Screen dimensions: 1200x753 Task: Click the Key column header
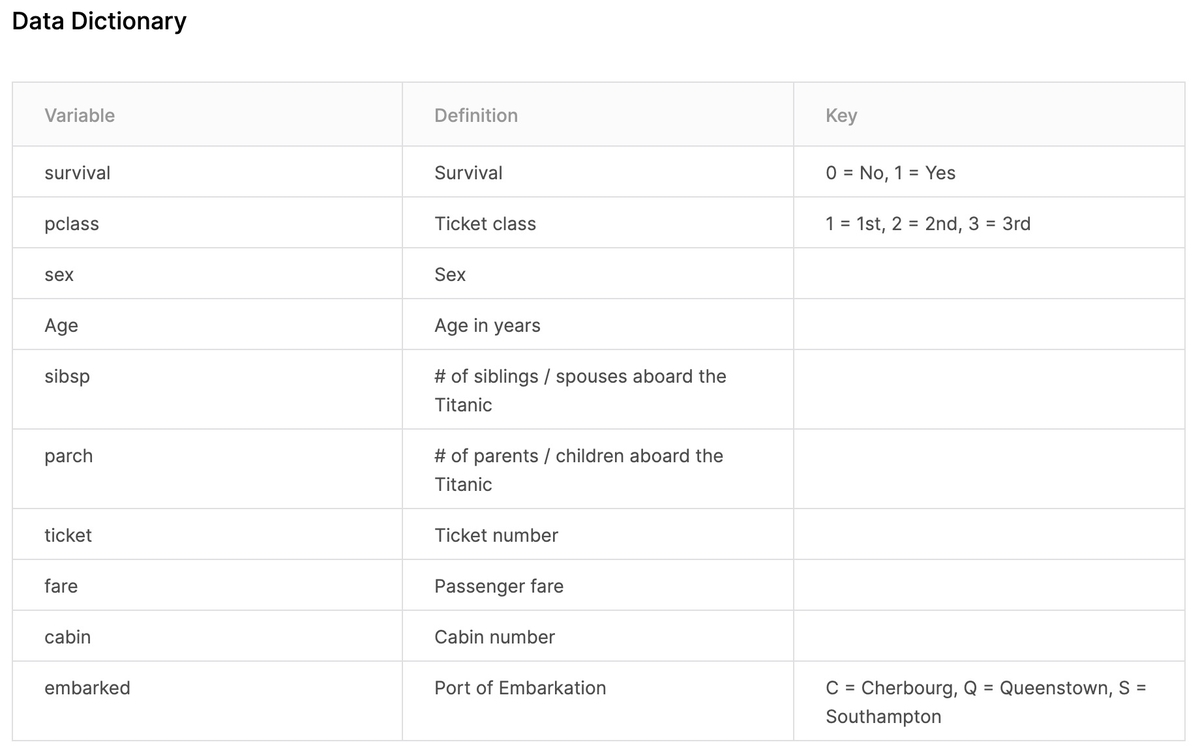pos(841,115)
